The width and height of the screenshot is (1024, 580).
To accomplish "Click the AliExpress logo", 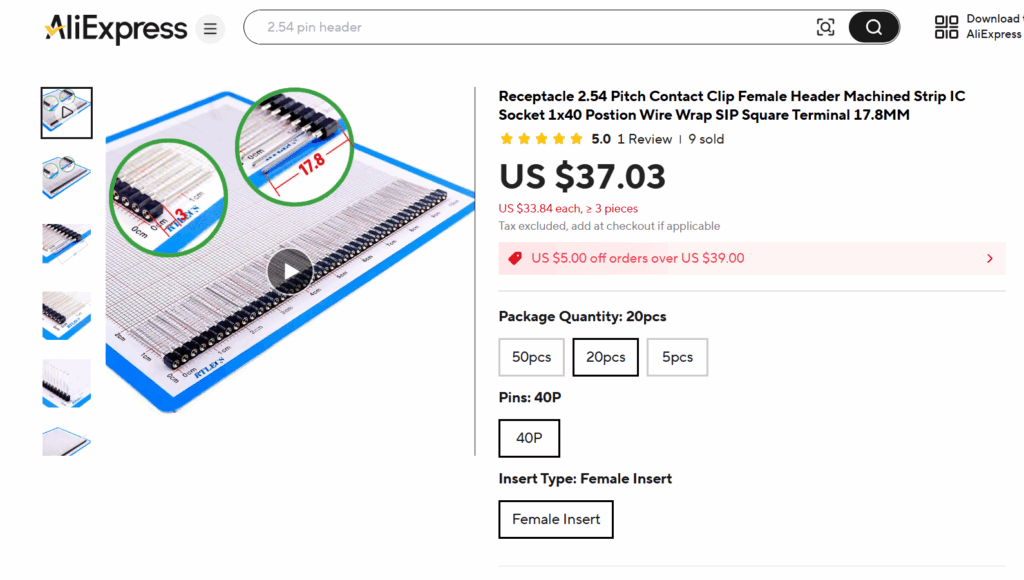I will tap(115, 28).
